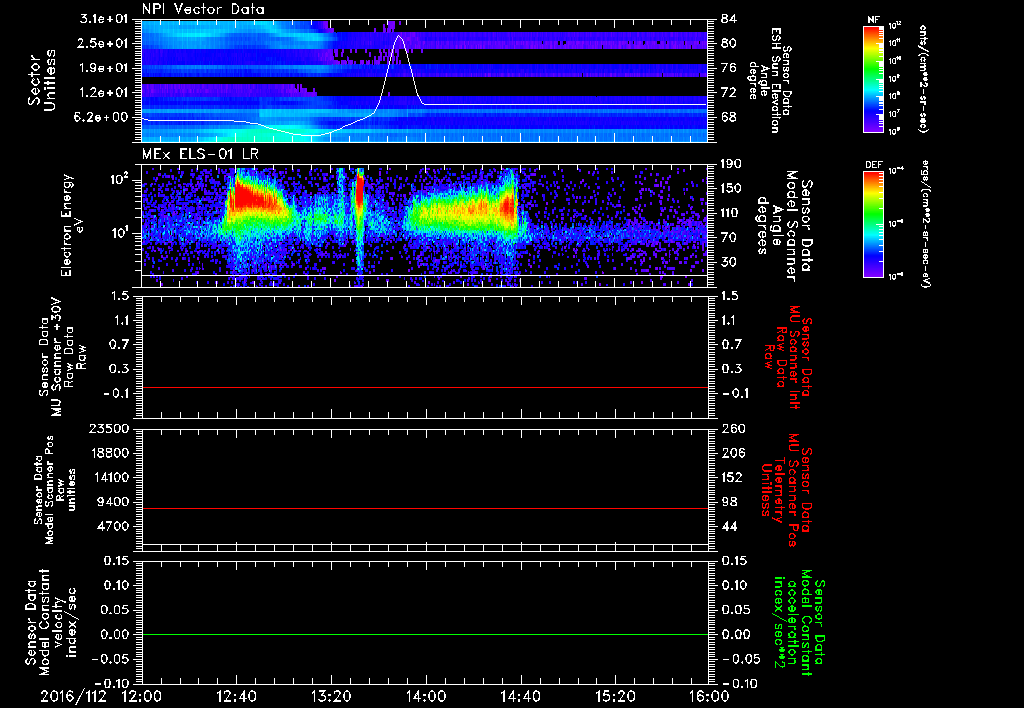Image resolution: width=1024 pixels, height=708 pixels.
Task: Click the peak of the white sun elevation curve
Action: 398,37
